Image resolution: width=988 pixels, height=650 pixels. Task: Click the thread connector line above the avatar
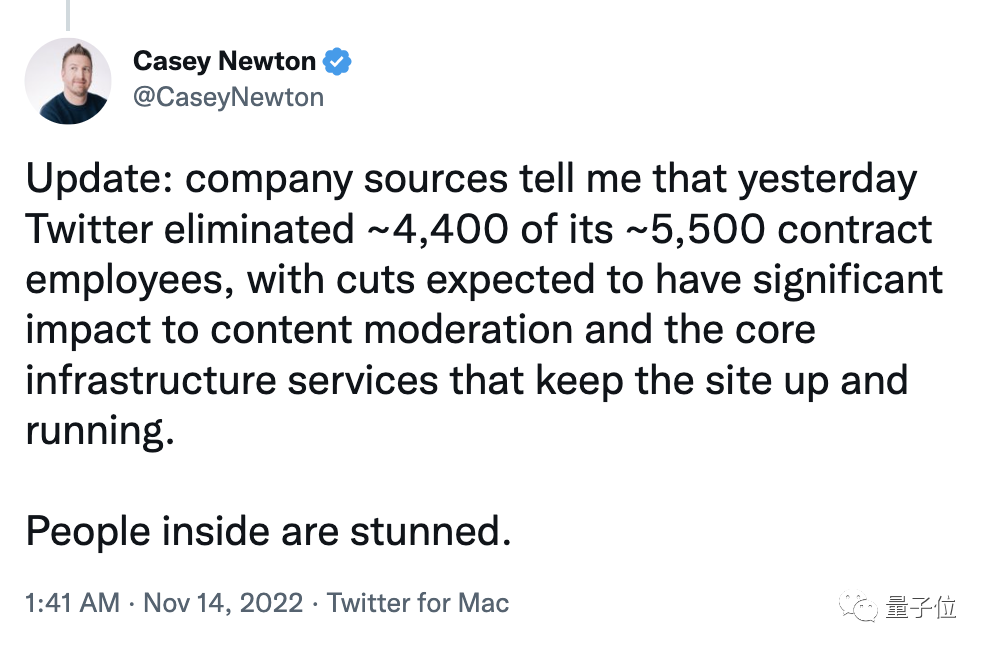tap(67, 14)
